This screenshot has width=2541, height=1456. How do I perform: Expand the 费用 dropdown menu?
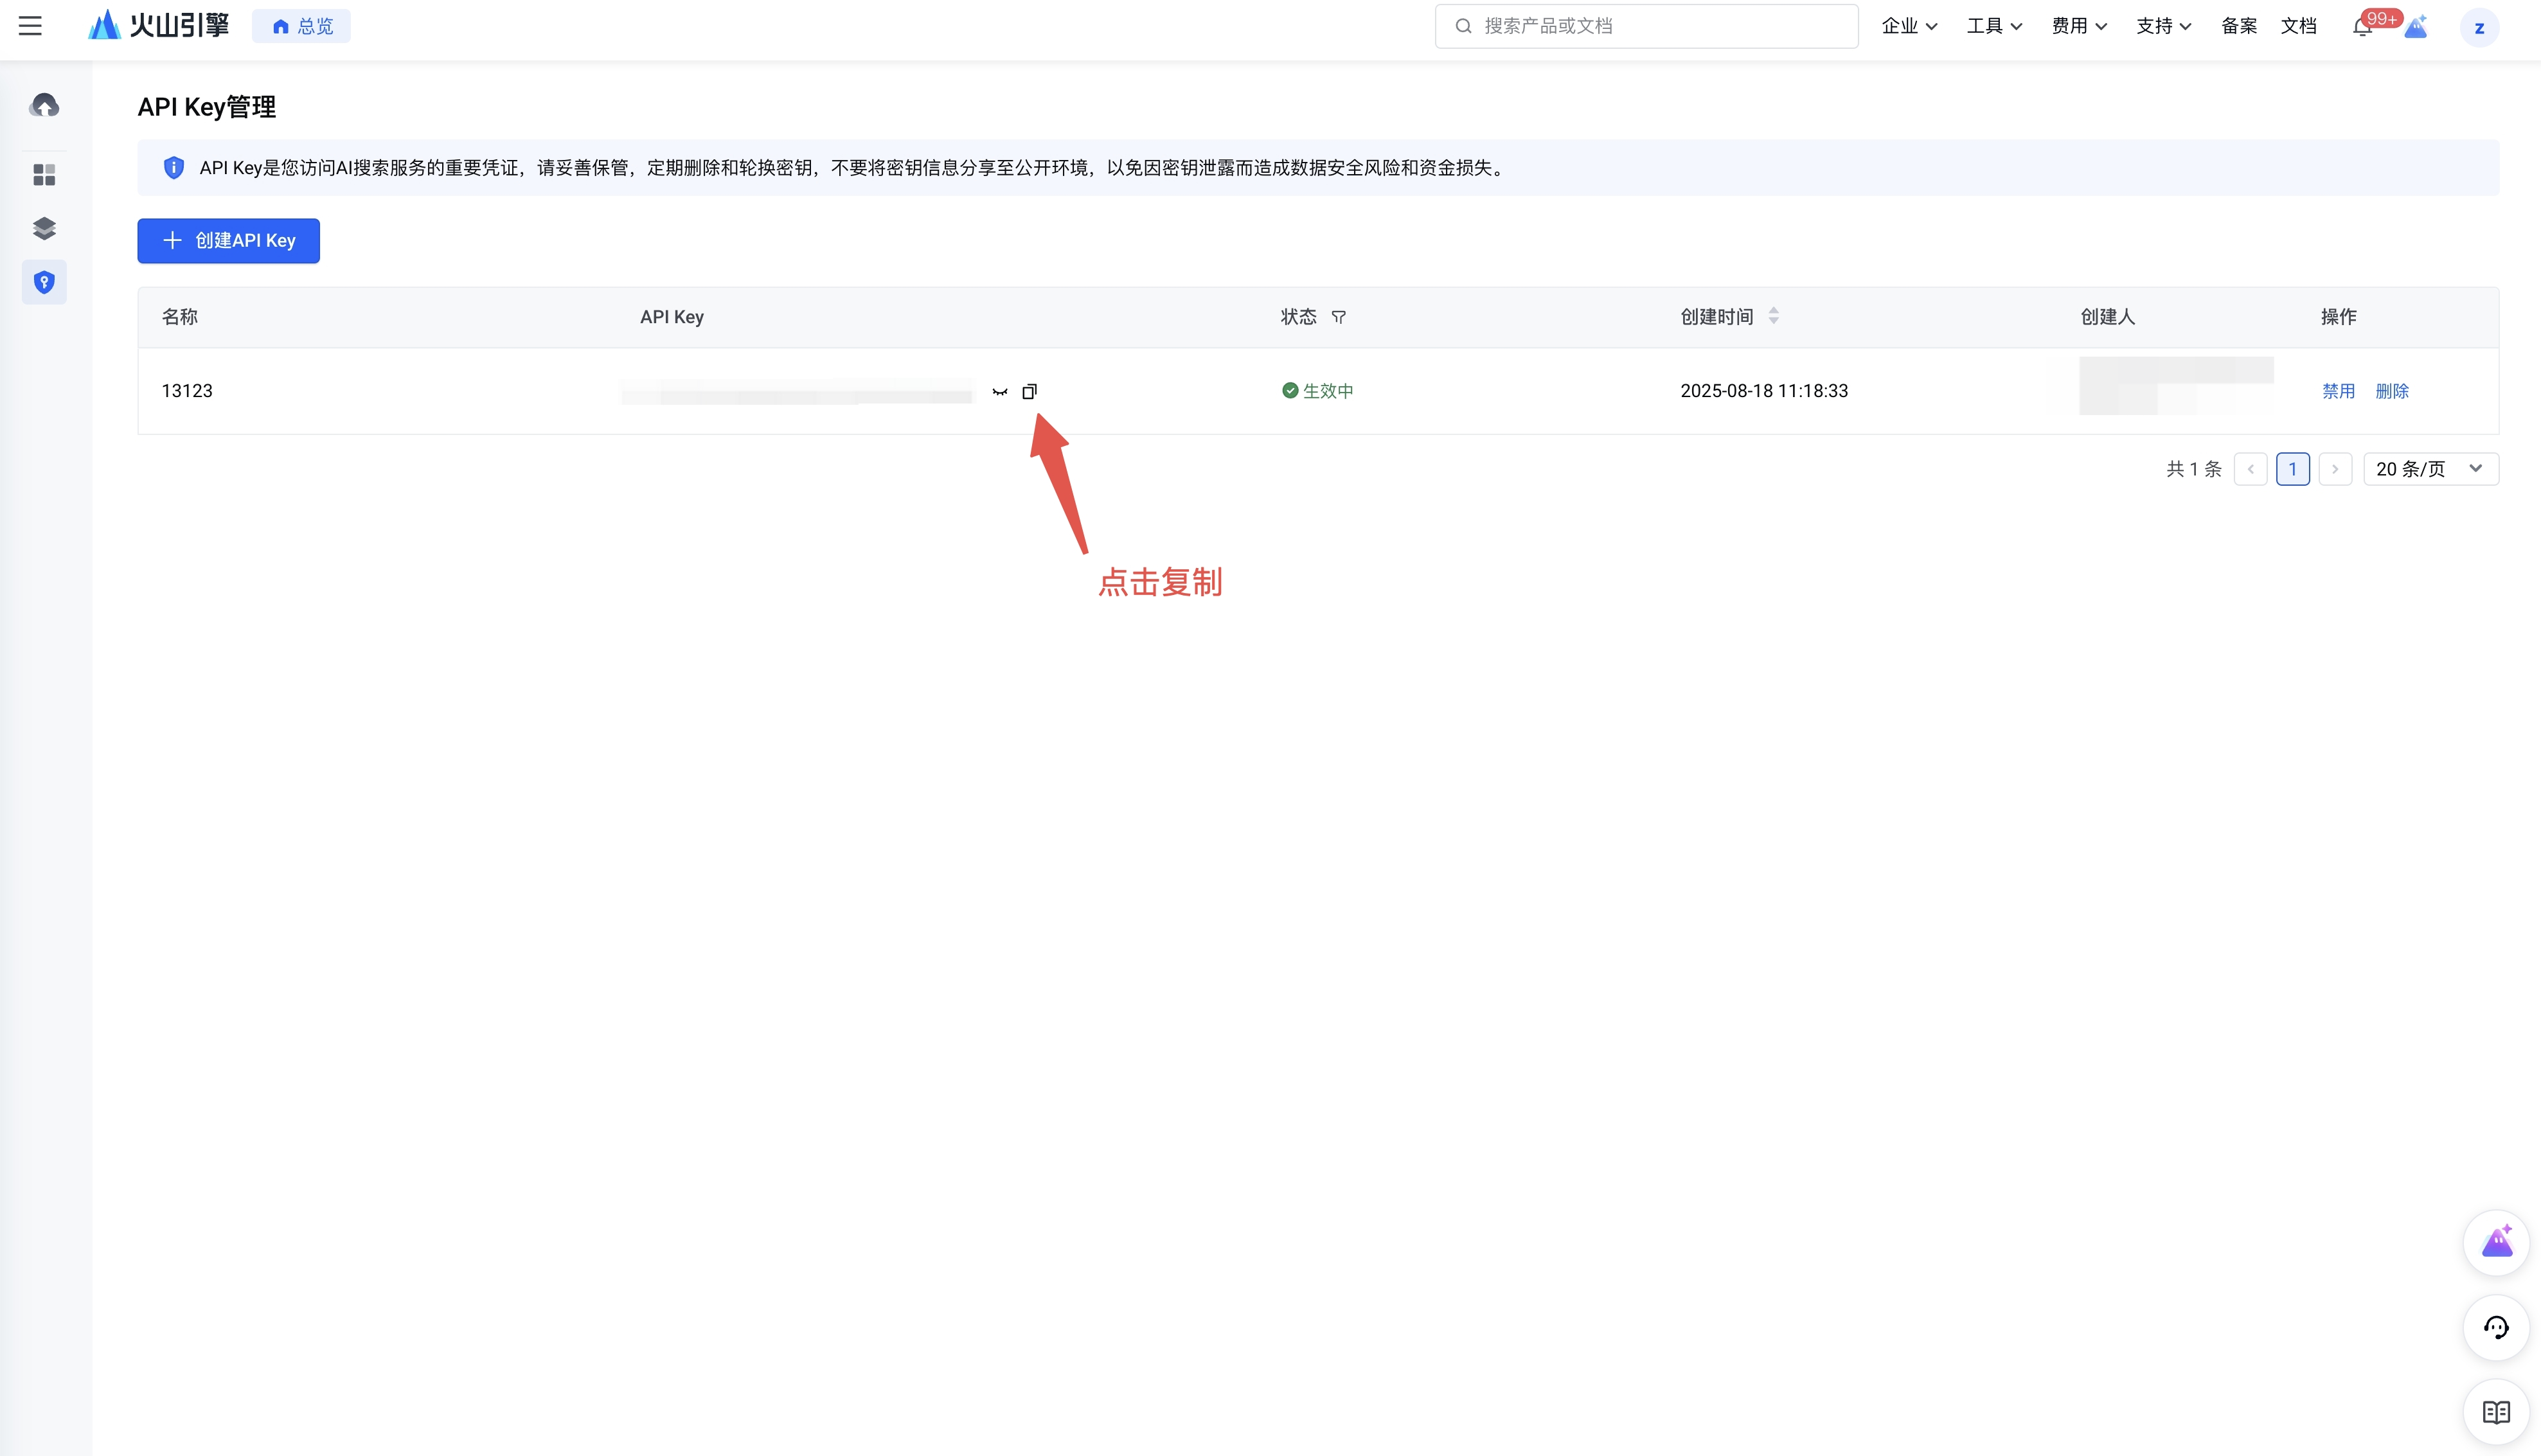(2078, 26)
